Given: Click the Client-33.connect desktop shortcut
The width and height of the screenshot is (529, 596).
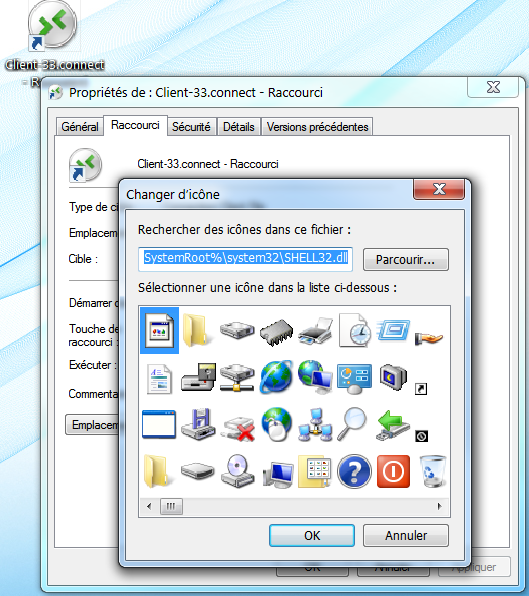Looking at the screenshot, I should (x=54, y=38).
